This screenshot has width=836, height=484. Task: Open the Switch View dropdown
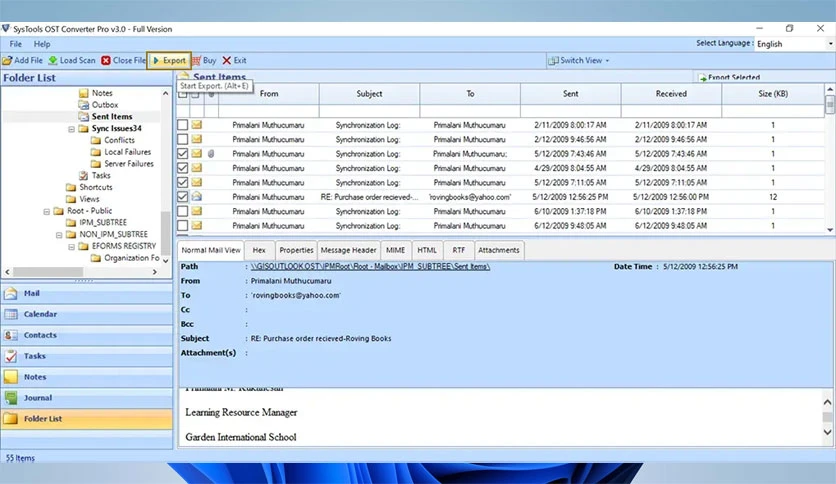578,61
